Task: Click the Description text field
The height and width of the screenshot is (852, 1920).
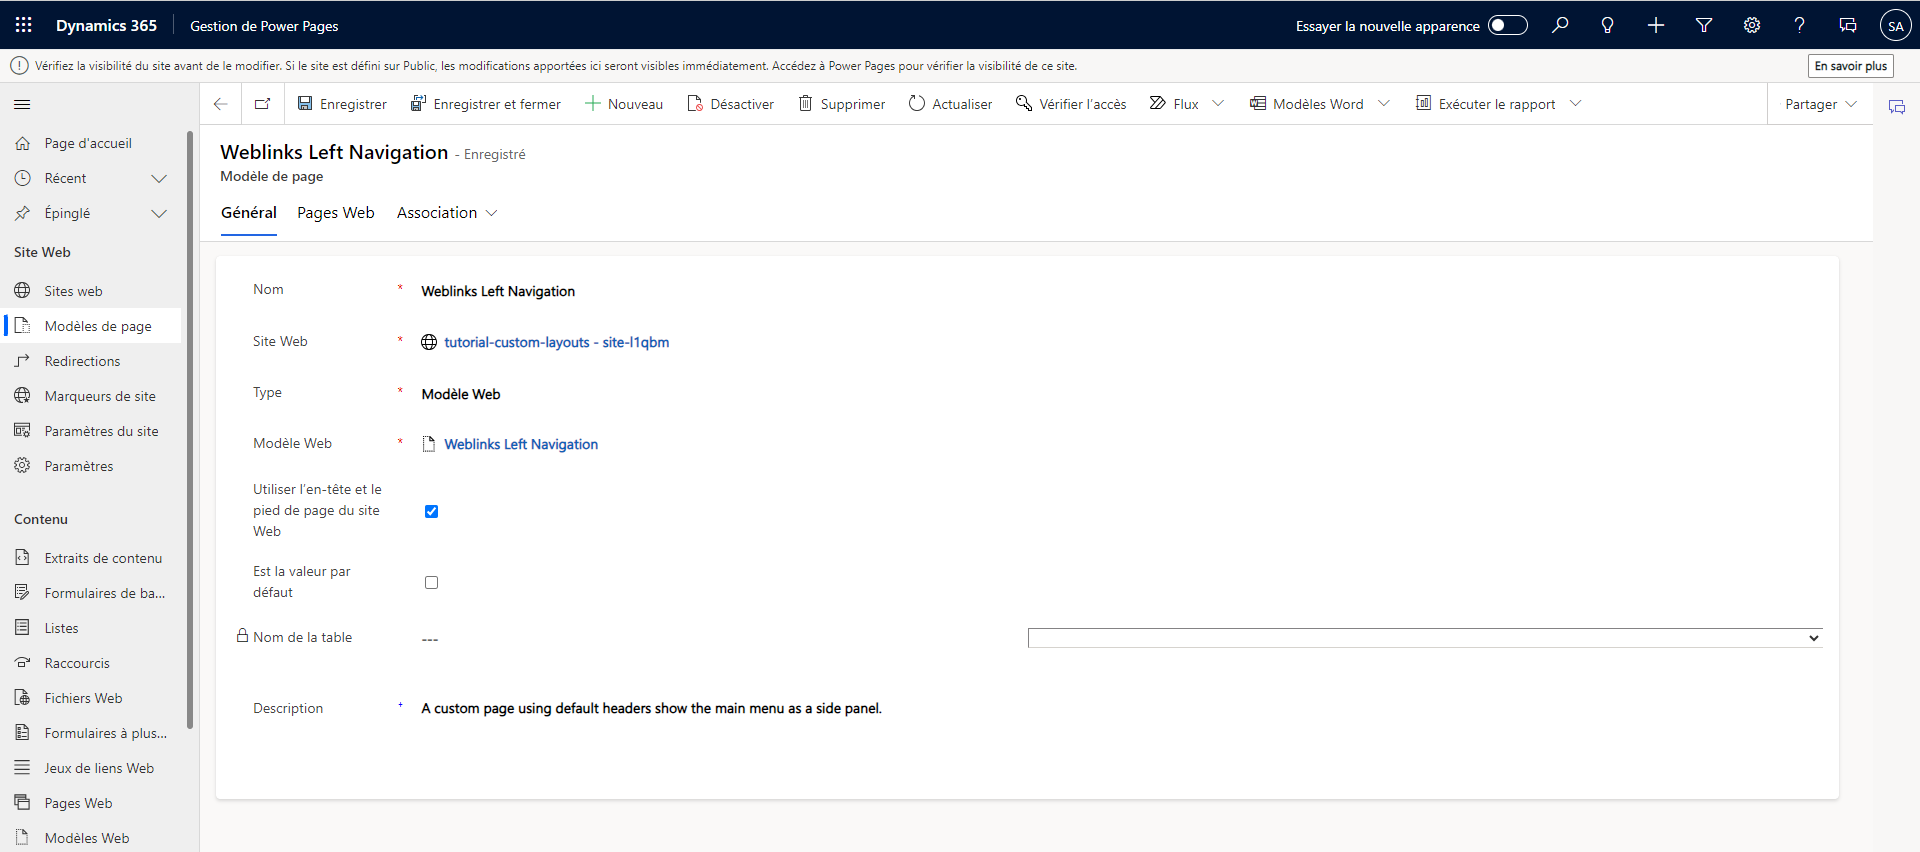Action: [x=652, y=708]
